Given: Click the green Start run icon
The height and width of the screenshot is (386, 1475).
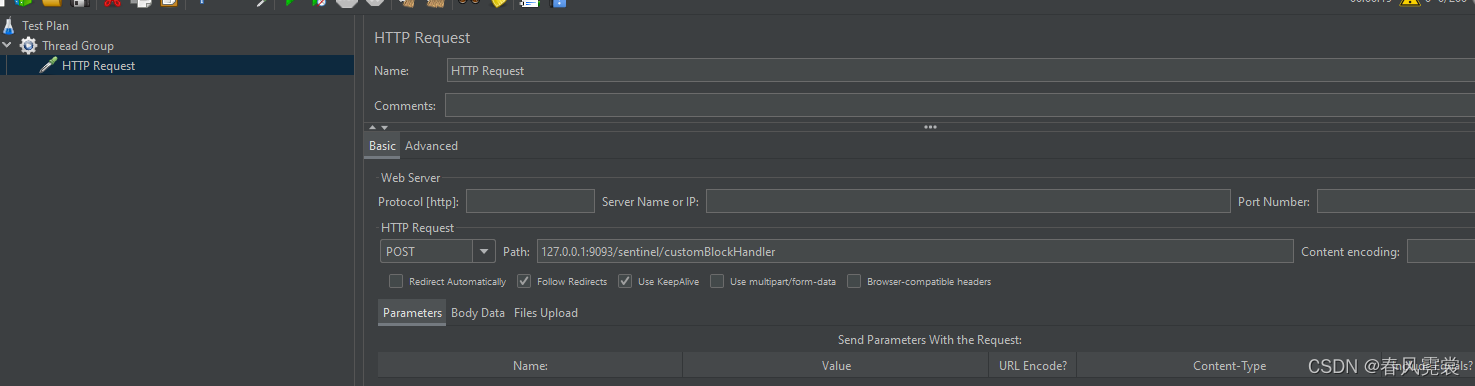Looking at the screenshot, I should pyautogui.click(x=289, y=3).
